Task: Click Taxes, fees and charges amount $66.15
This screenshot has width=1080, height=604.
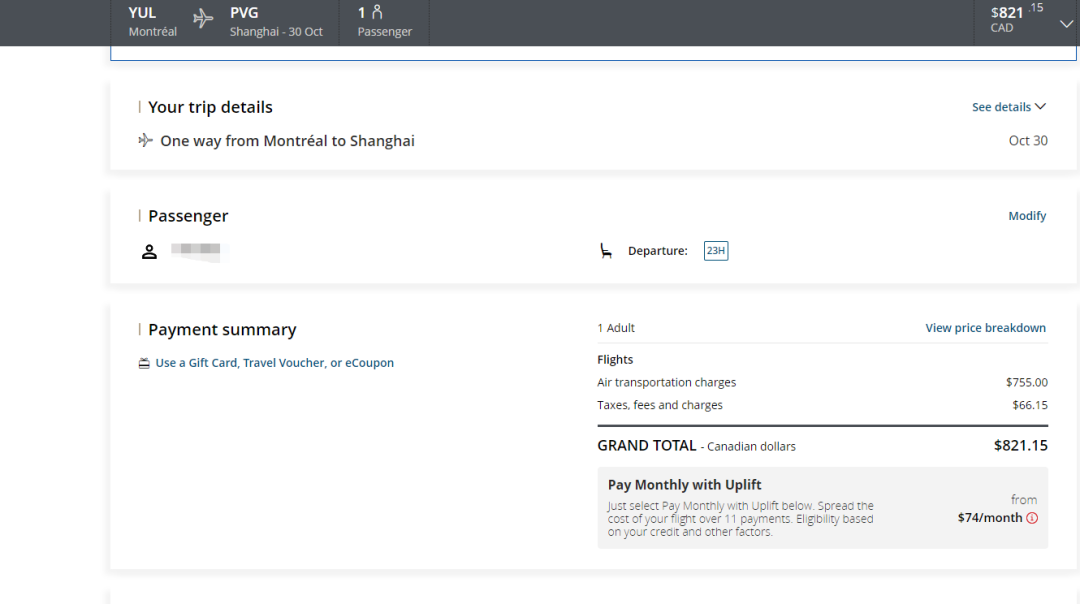Action: (1030, 405)
